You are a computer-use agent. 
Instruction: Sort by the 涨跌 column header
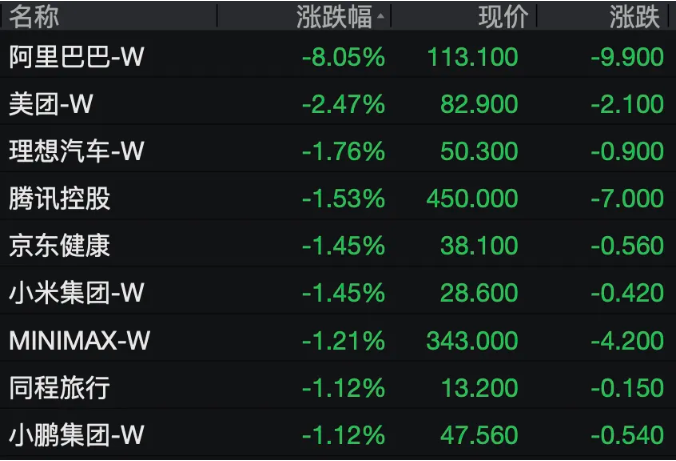tap(635, 17)
